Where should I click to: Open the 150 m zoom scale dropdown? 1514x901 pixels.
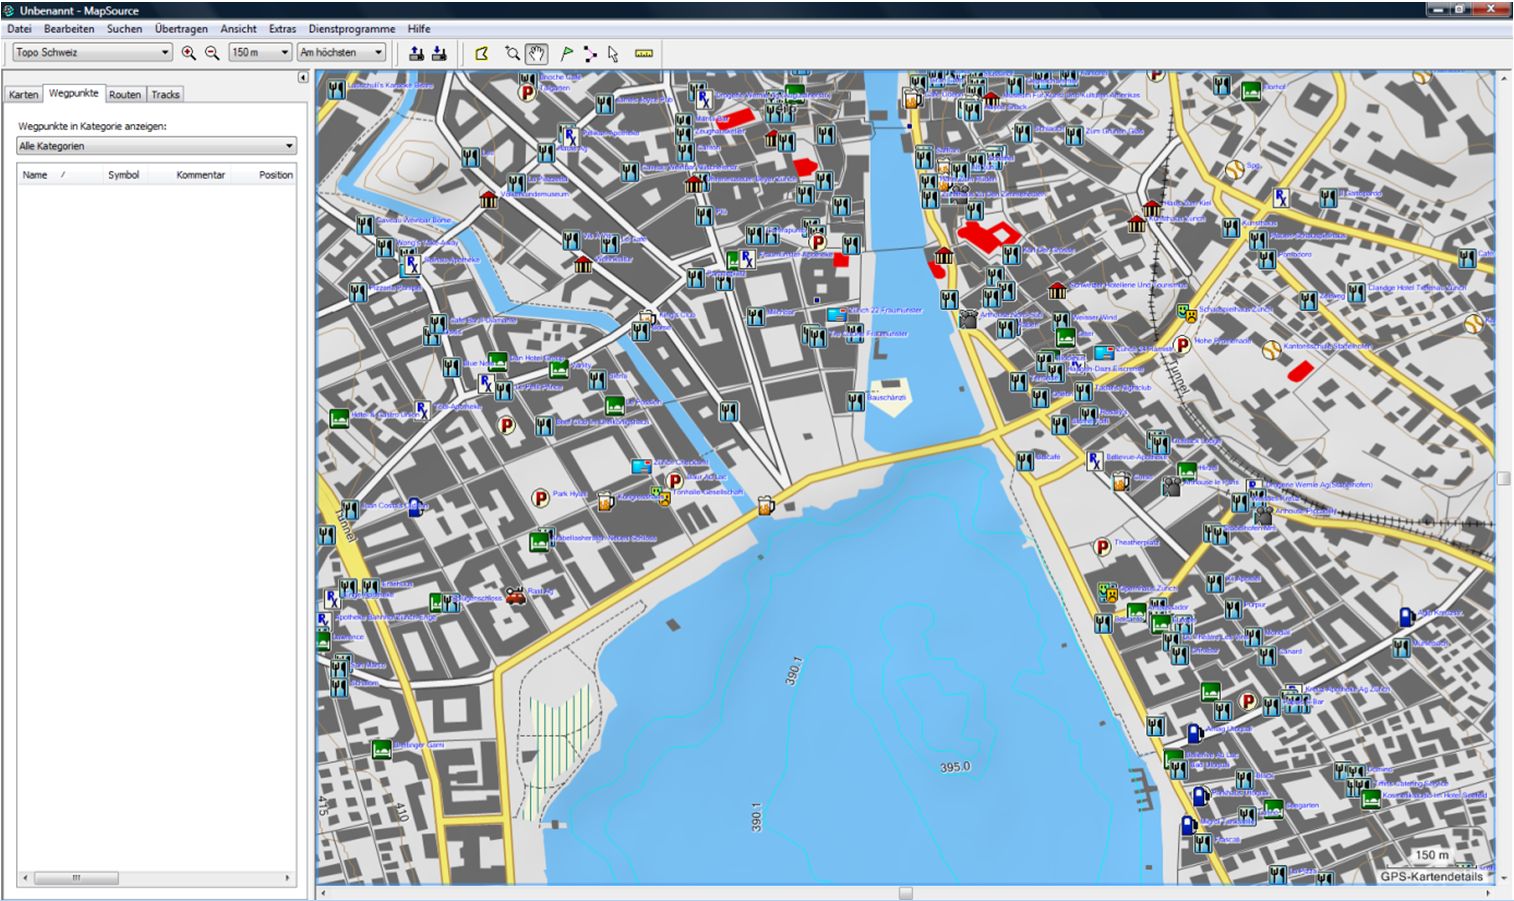260,52
